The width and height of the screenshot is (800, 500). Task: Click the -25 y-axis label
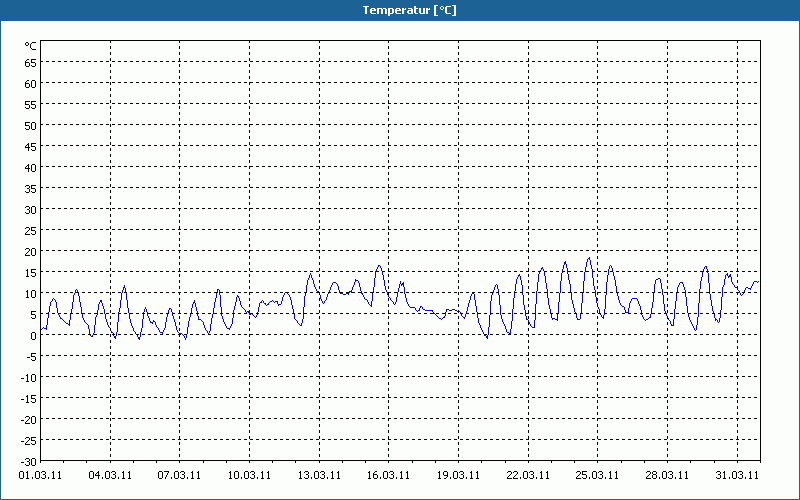(x=29, y=440)
